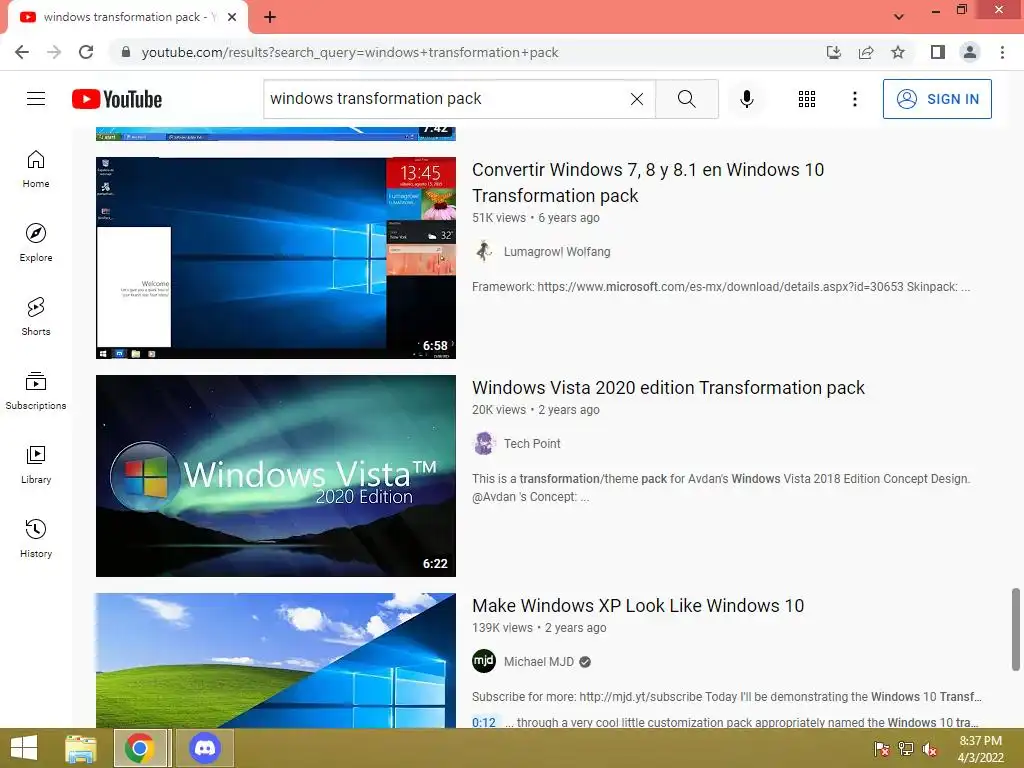Click the Avdan's Windows Vista description snippet
Screen dimensions: 1024x768
click(x=721, y=487)
